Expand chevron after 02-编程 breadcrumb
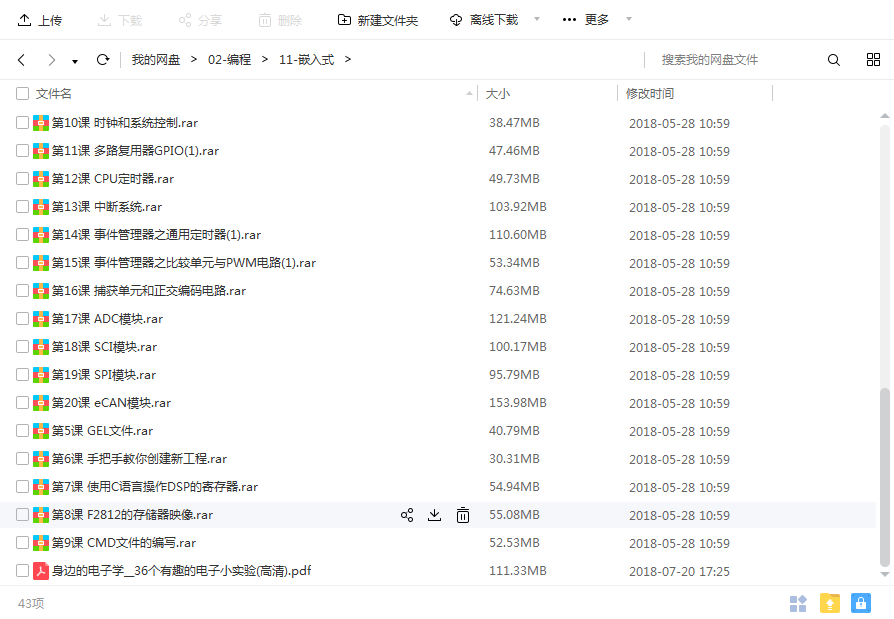 (265, 59)
